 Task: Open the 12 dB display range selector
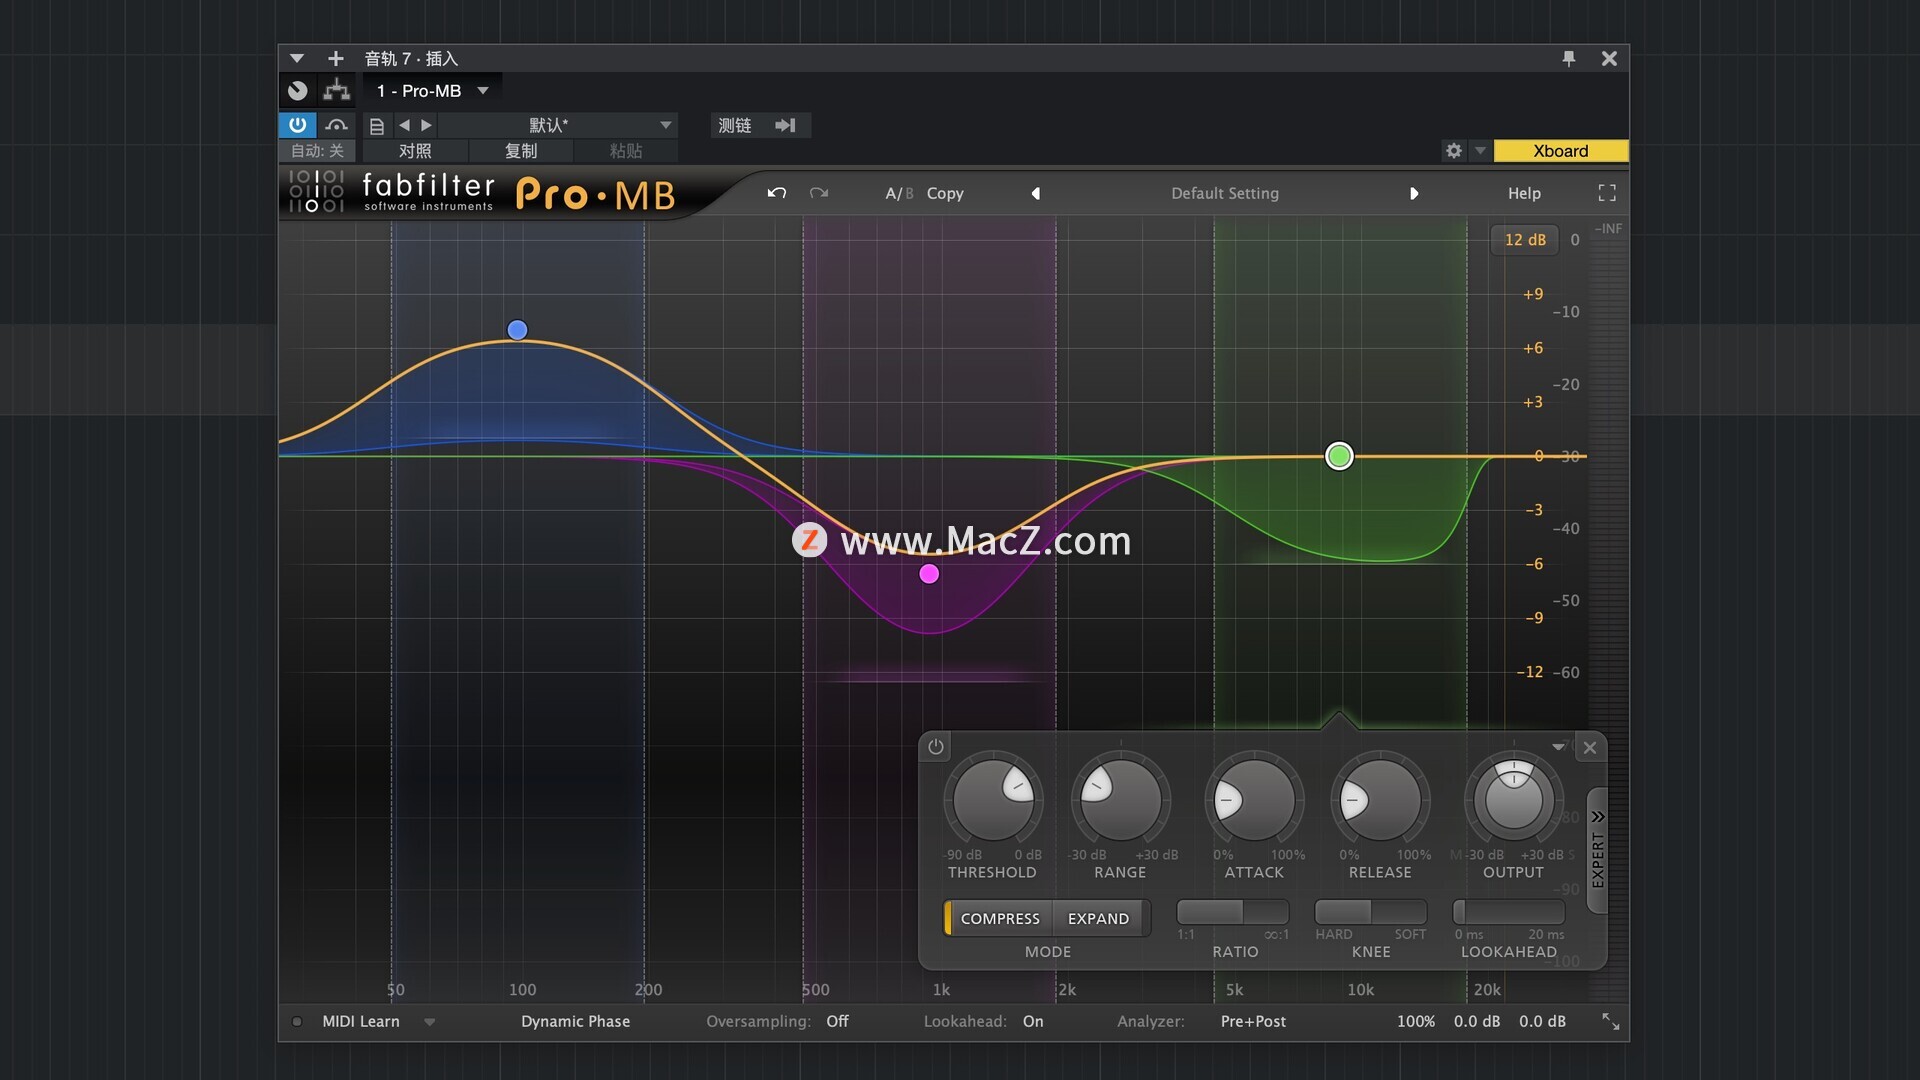[1525, 240]
